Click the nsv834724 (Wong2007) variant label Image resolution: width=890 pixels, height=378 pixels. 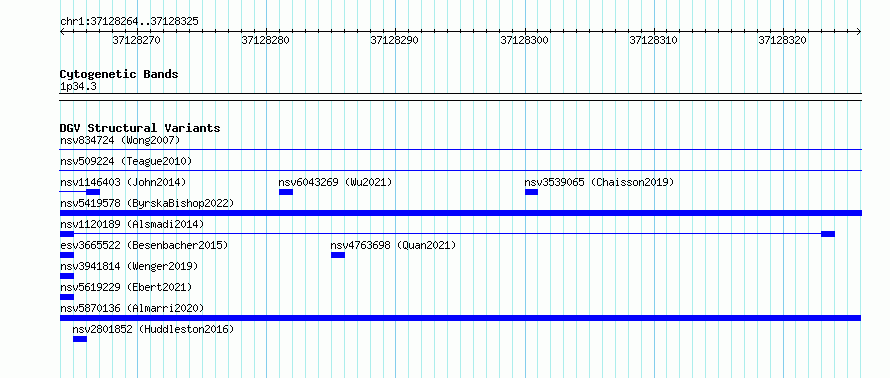pyautogui.click(x=120, y=140)
